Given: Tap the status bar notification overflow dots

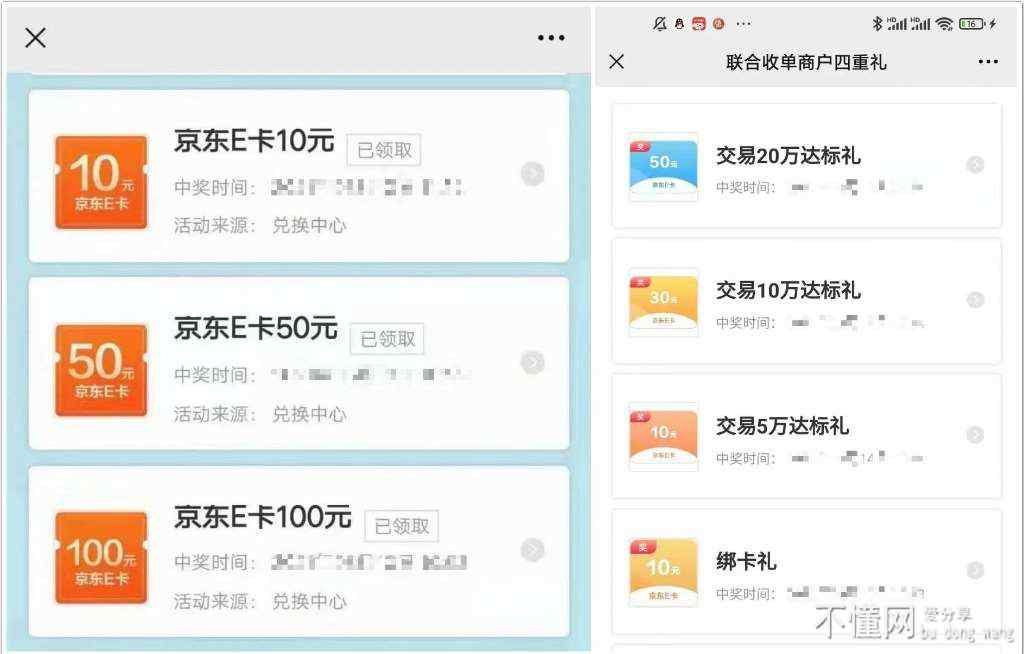Looking at the screenshot, I should coord(743,24).
